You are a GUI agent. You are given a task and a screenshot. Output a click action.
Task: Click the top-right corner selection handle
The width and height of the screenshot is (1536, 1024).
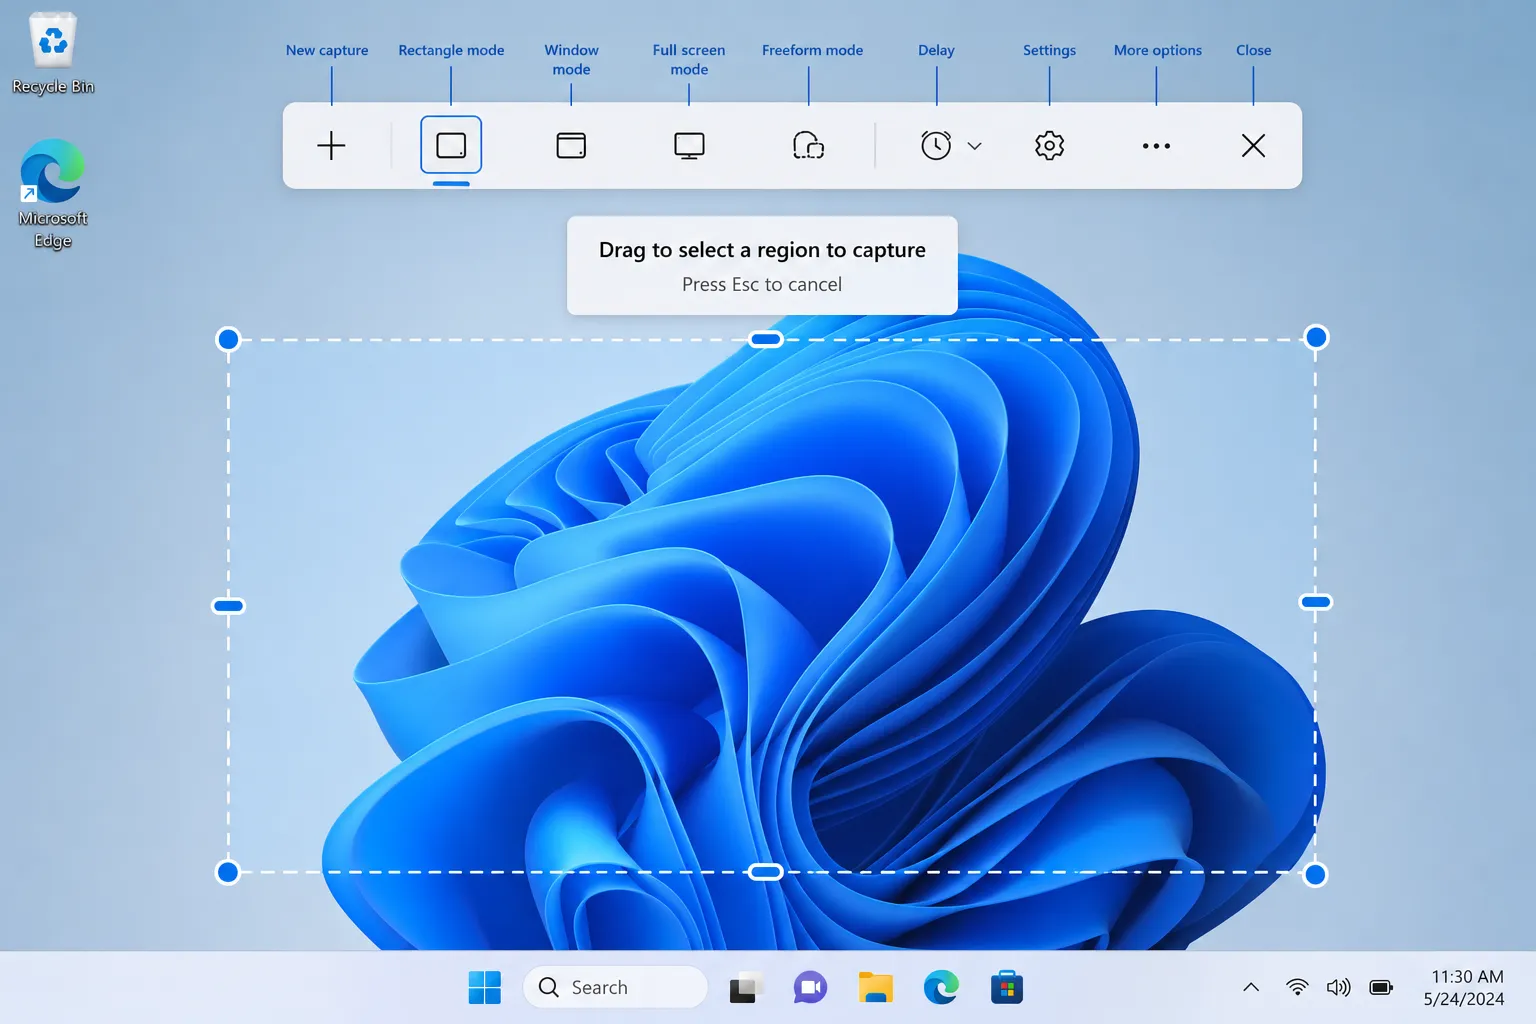[1316, 337]
